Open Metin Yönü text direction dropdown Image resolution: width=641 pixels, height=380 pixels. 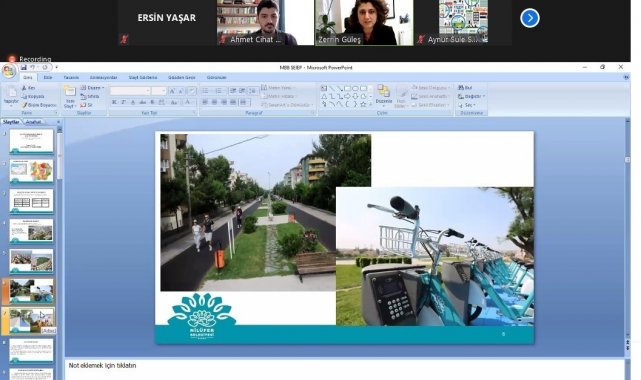click(278, 87)
